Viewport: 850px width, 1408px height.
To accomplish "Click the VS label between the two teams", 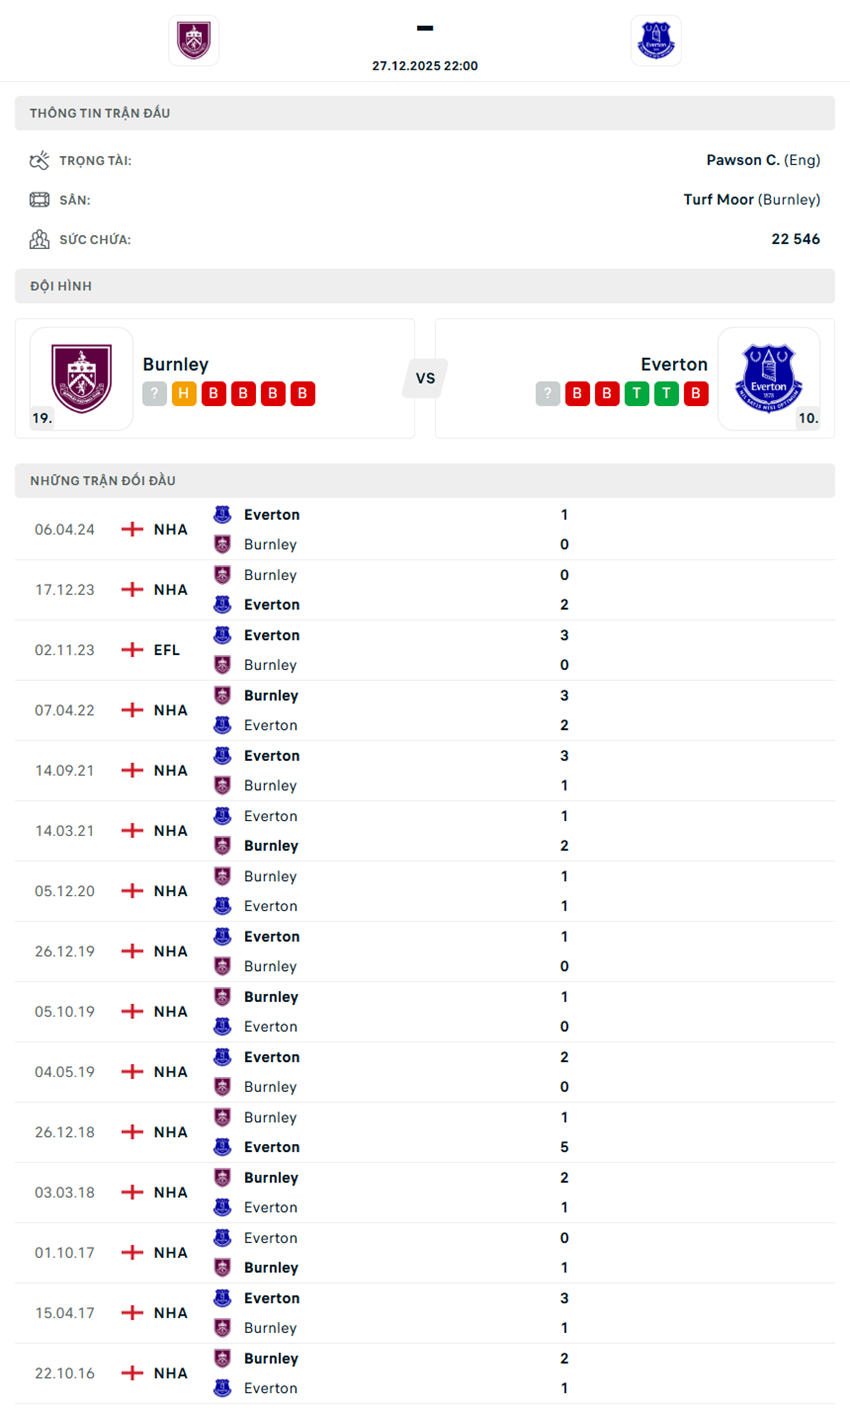I will 425,378.
